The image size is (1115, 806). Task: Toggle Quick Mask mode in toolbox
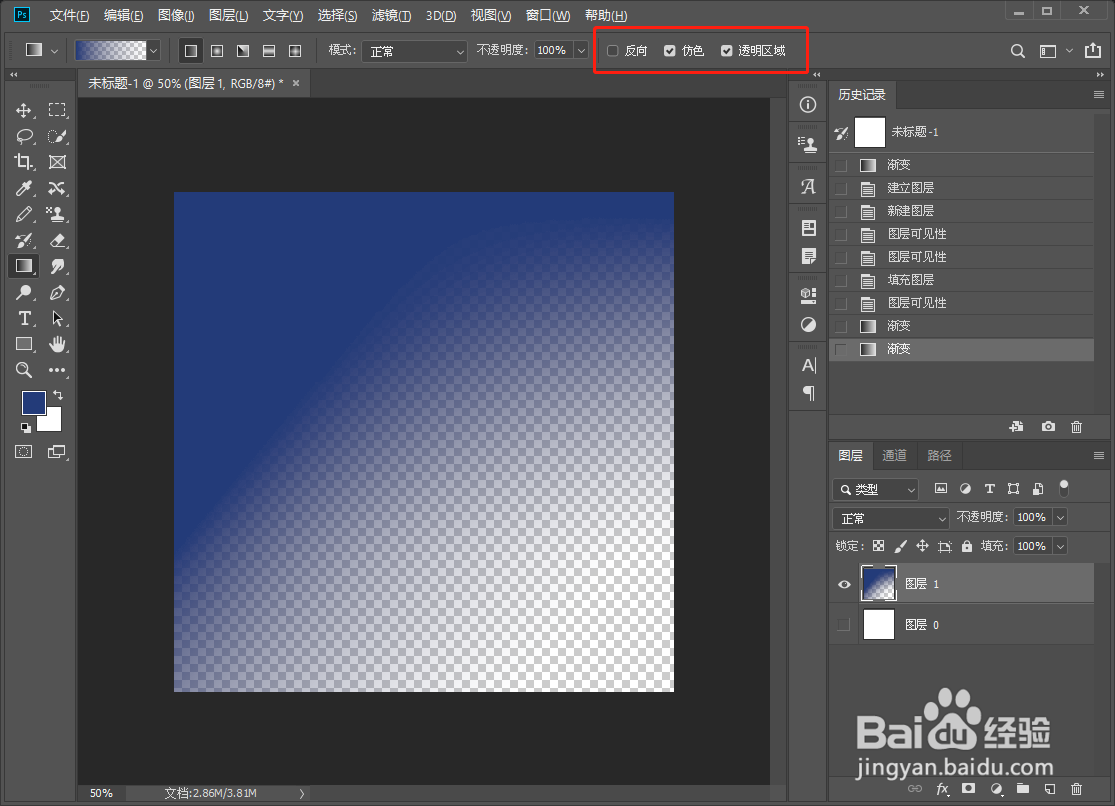pyautogui.click(x=23, y=452)
